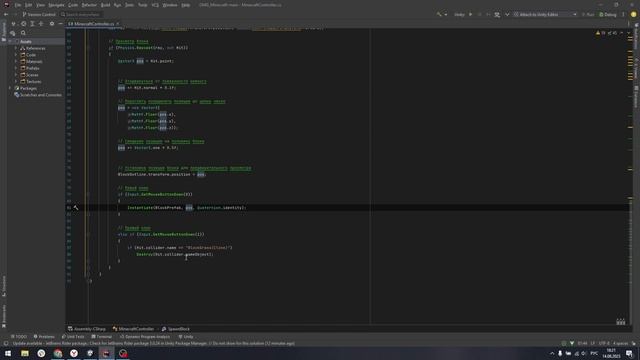Expand the Prefabs folder
Viewport: 640px width, 360px height.
tap(16, 68)
